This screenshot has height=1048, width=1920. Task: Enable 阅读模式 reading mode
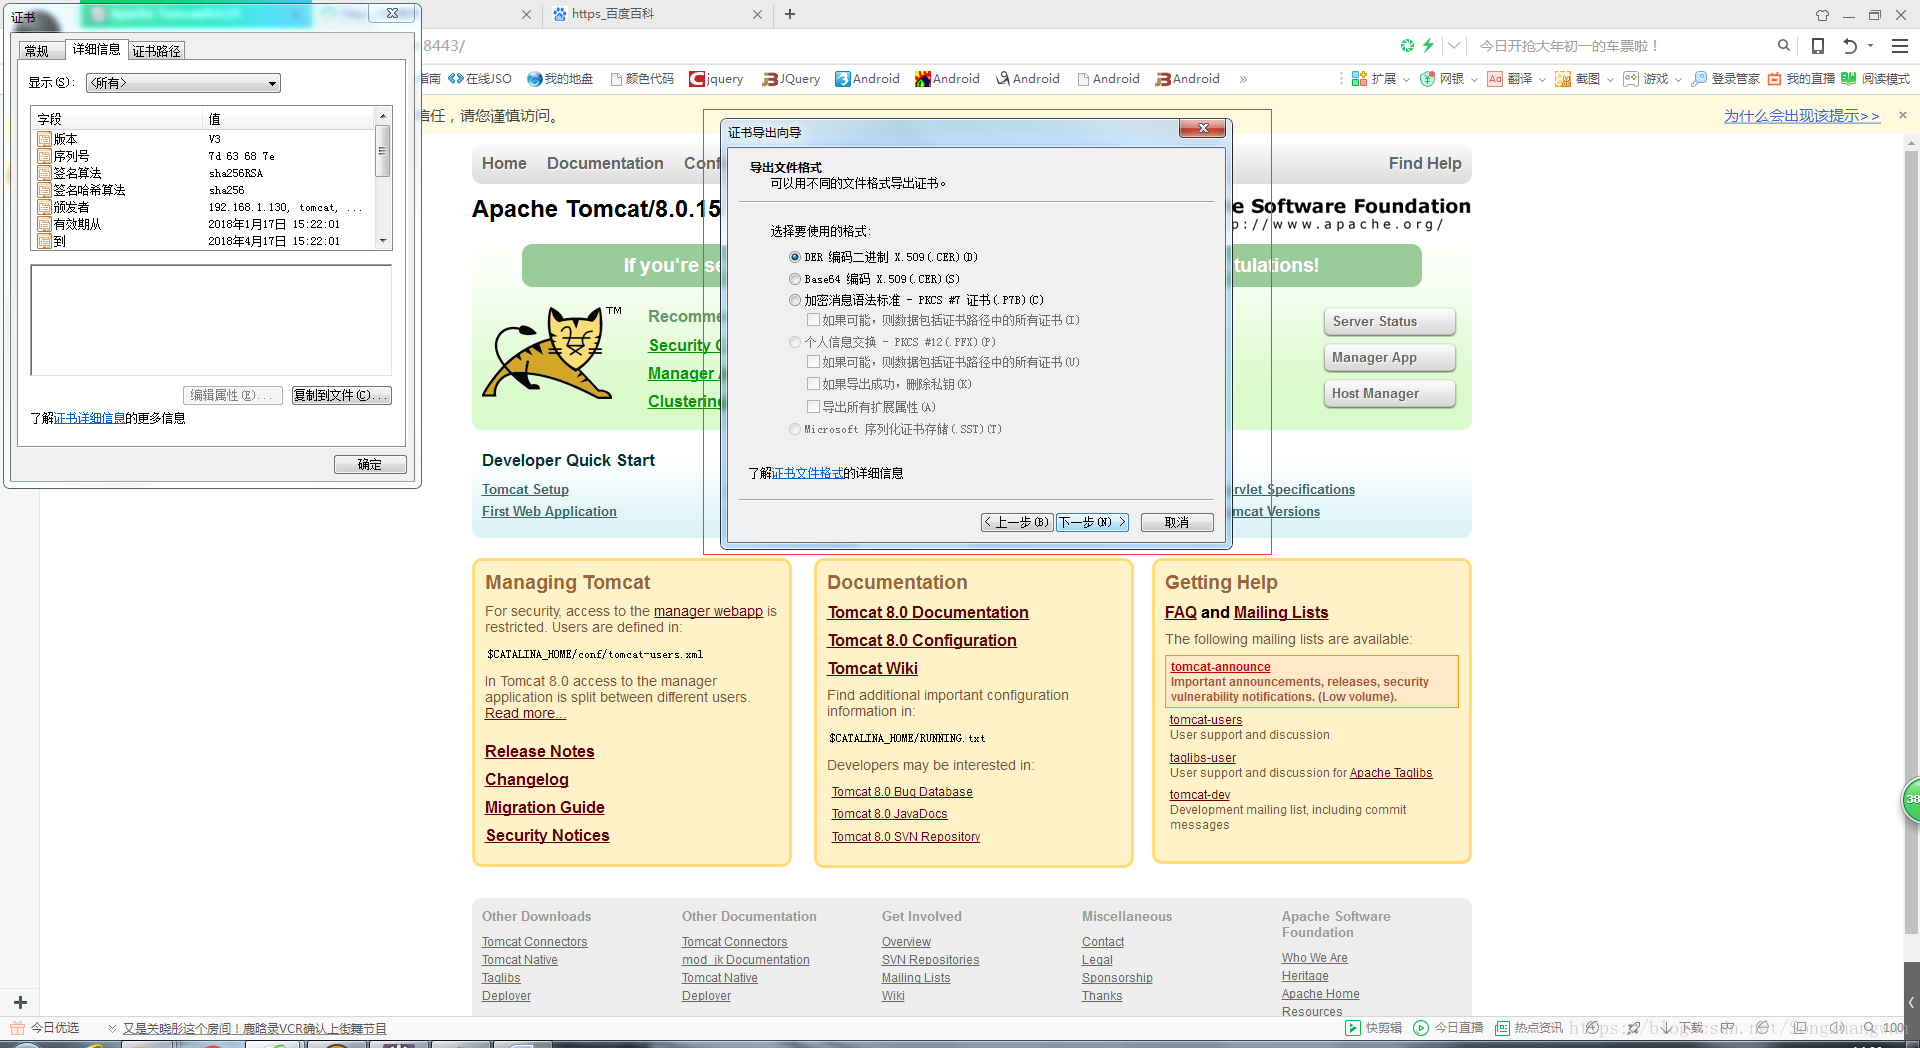tap(1876, 79)
